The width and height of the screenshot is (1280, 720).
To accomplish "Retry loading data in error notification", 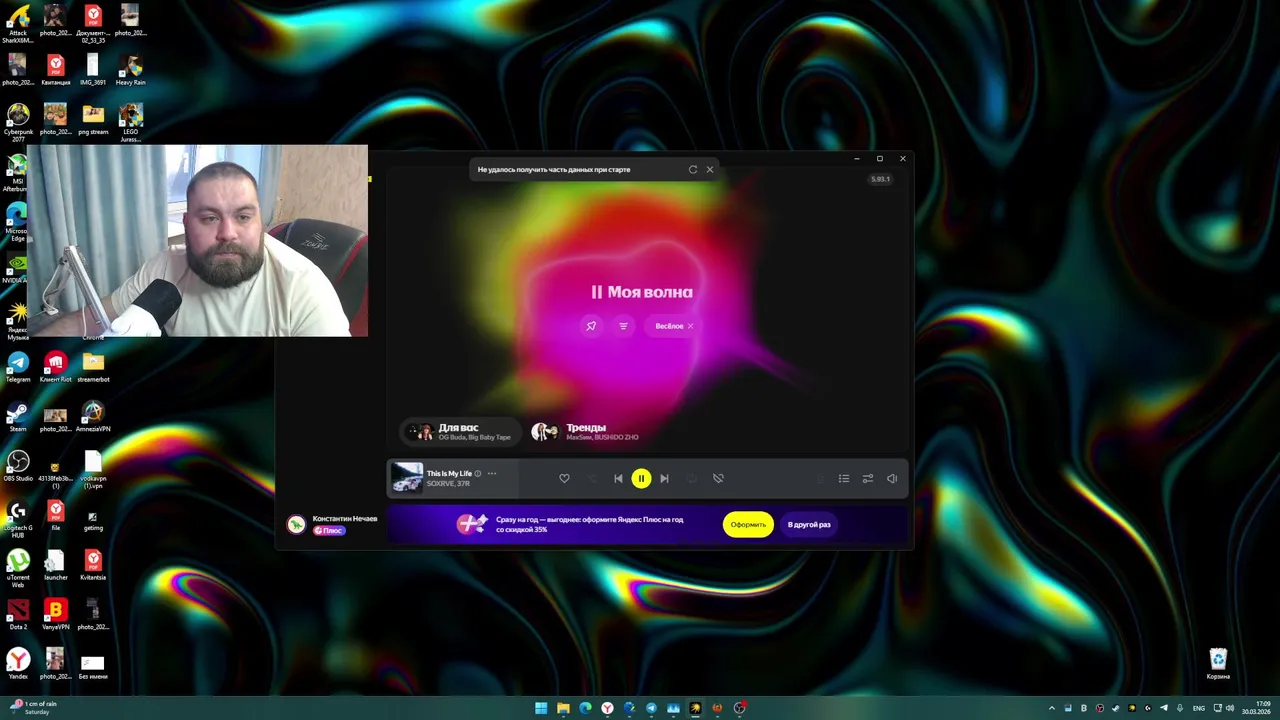I will coord(693,169).
